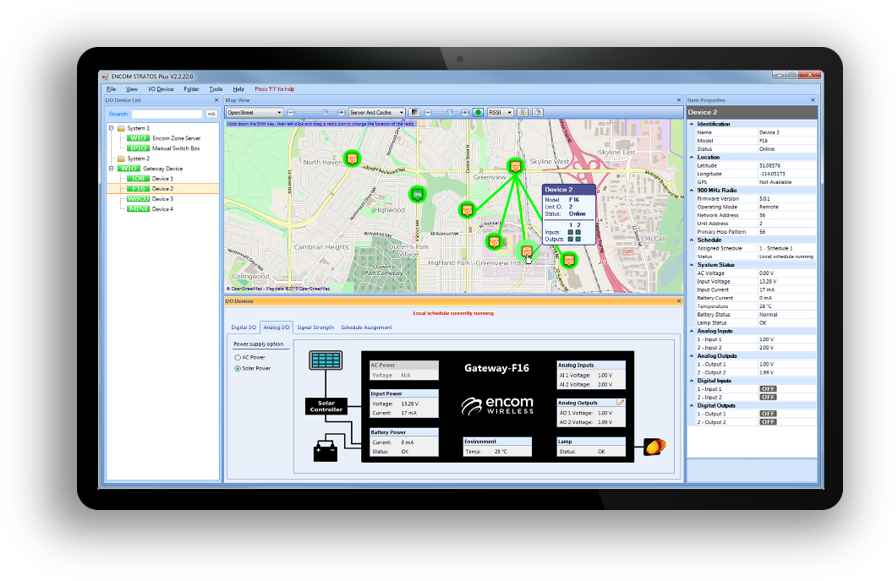Zoom out the map with minus button
The height and width of the screenshot is (581, 896).
pos(291,113)
